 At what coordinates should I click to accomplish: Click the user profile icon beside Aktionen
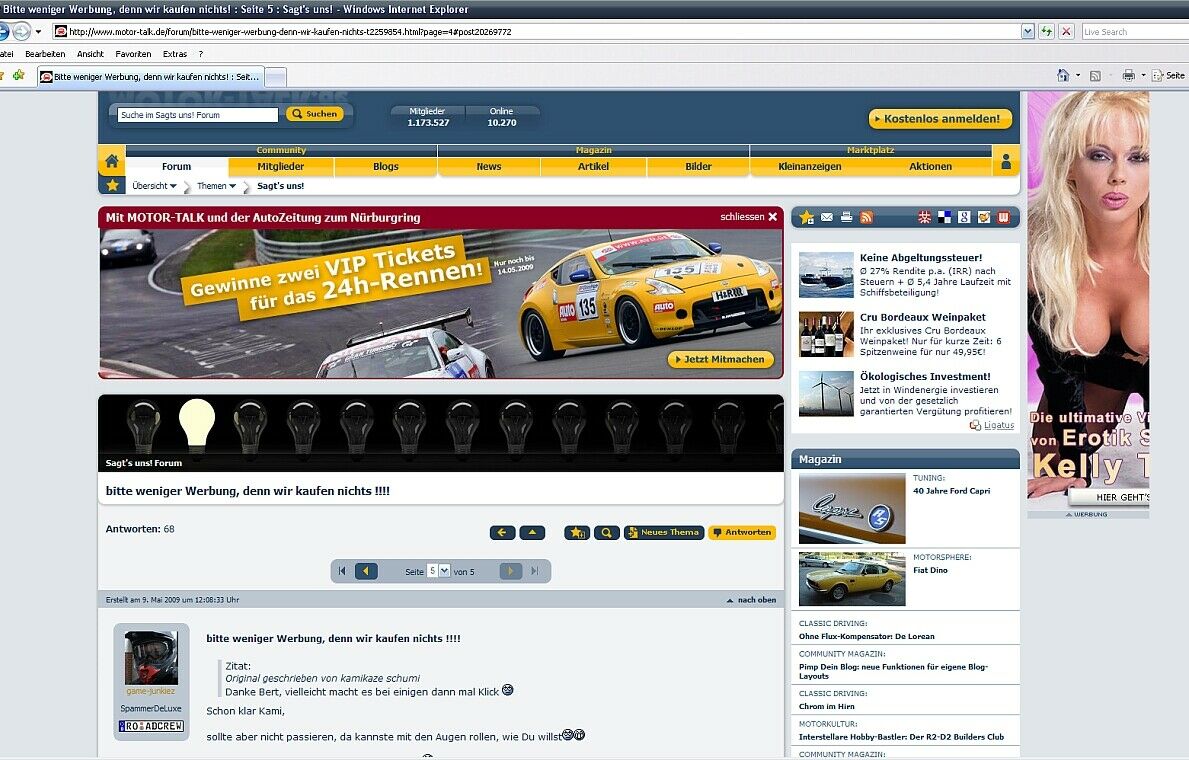click(1005, 162)
